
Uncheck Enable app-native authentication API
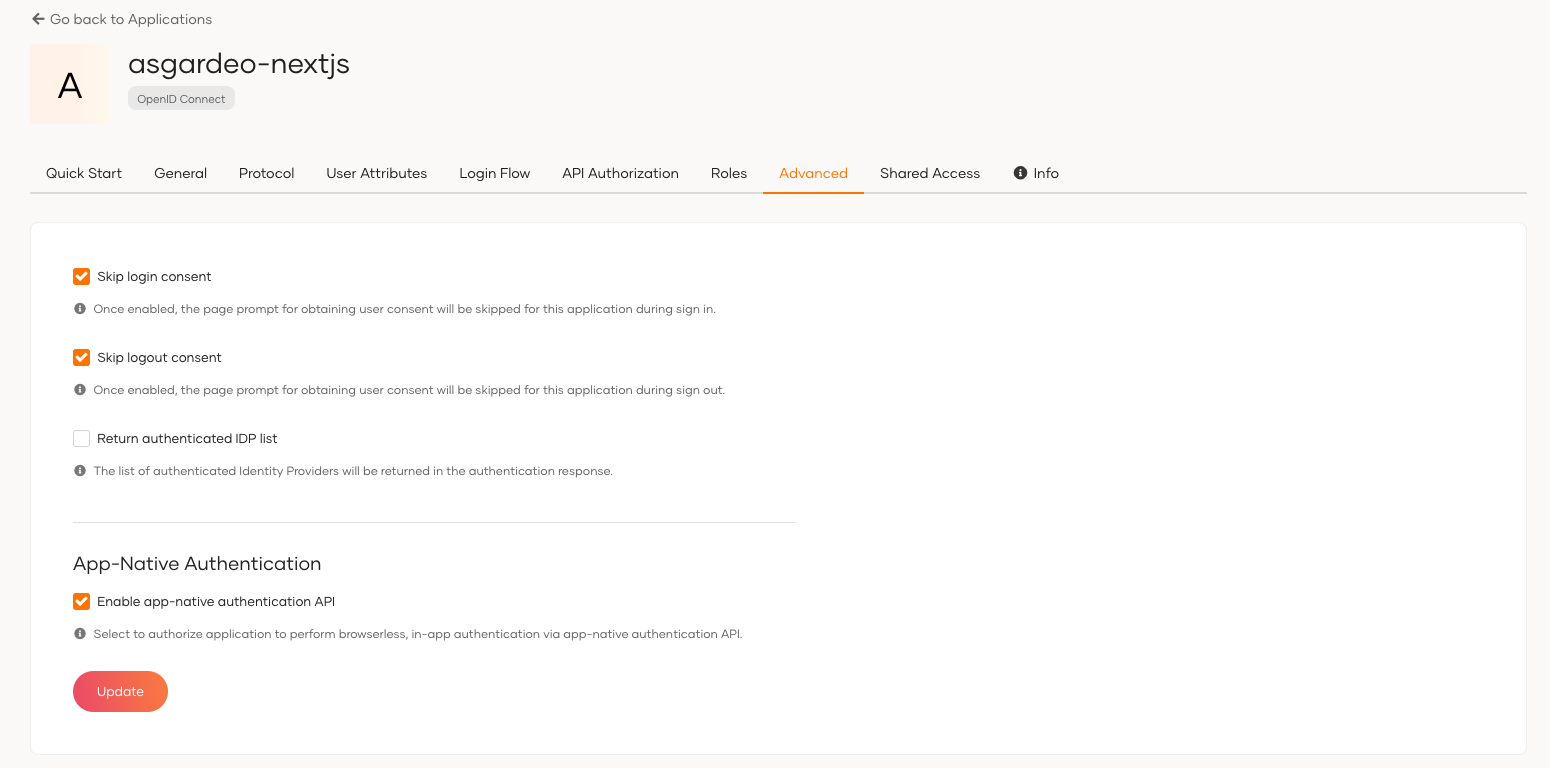pos(81,601)
